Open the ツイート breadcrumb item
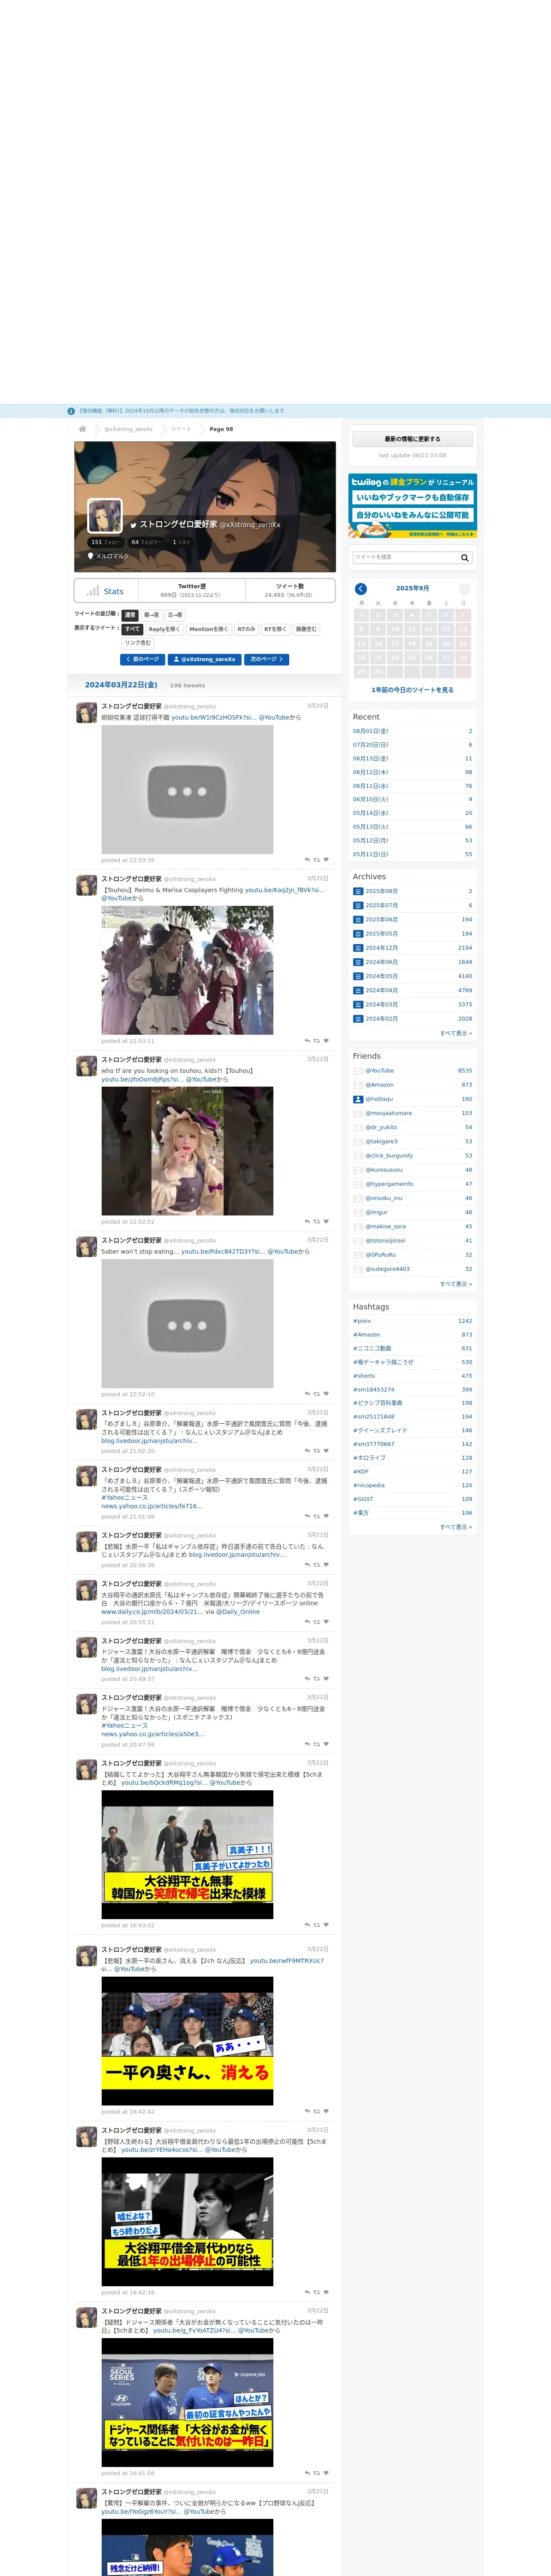This screenshot has width=551, height=2576. coord(181,429)
